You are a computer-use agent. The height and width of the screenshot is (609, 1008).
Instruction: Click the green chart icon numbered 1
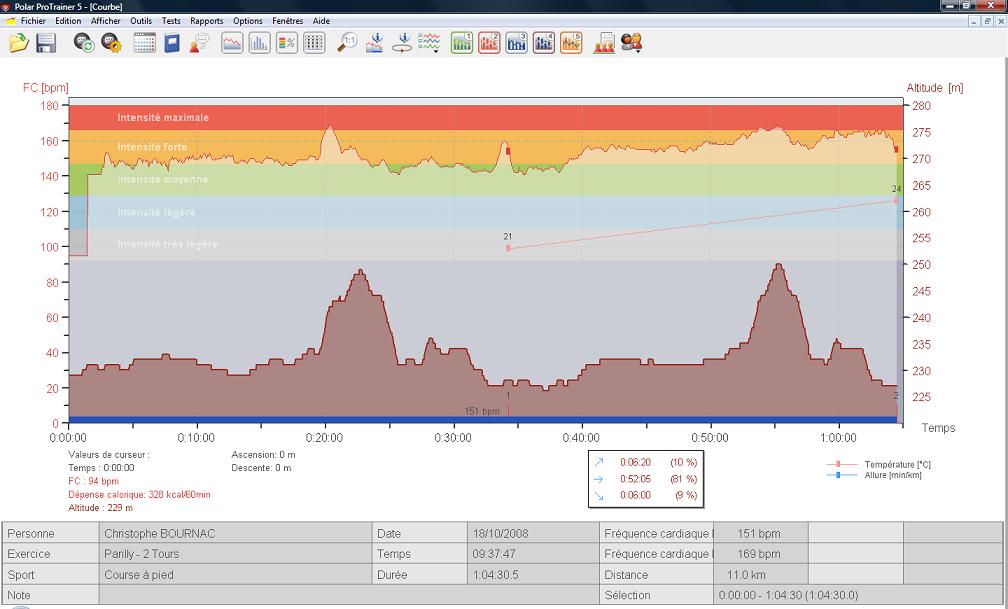click(x=462, y=43)
